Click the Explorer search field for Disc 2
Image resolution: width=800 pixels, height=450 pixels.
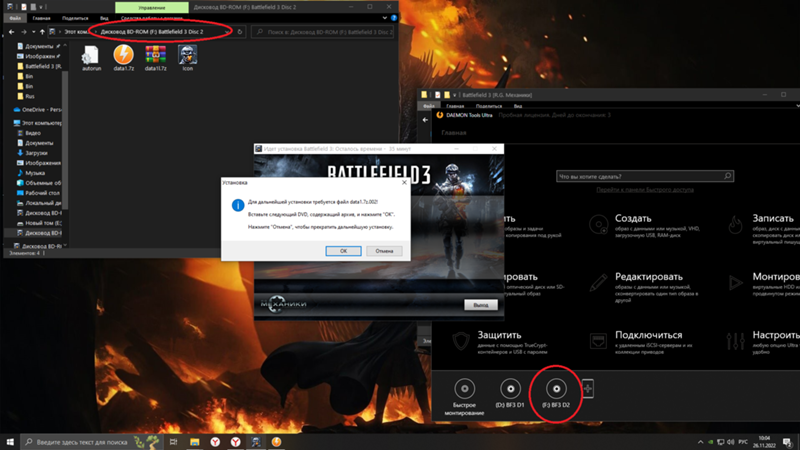(322, 32)
